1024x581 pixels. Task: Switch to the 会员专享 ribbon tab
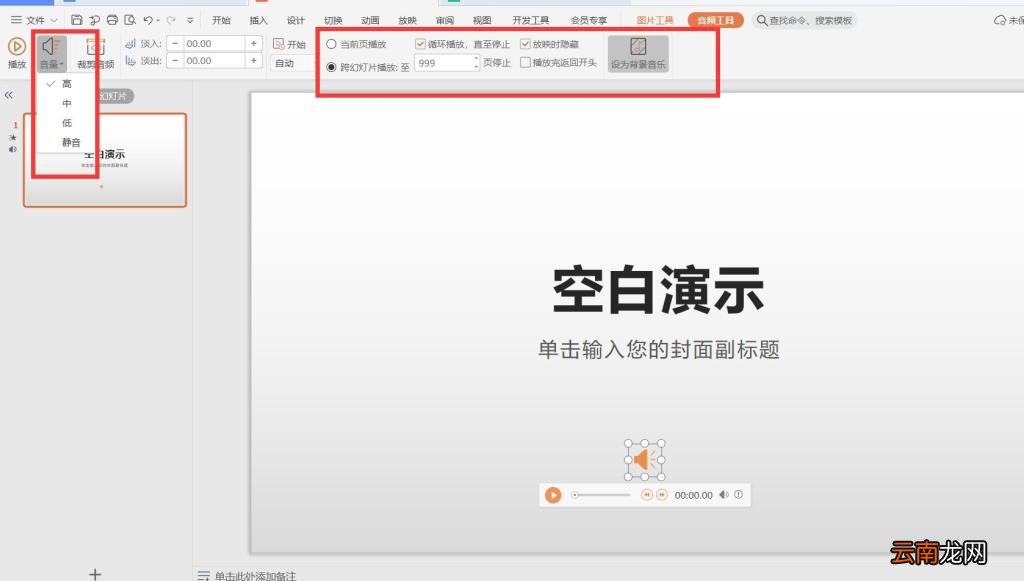coord(588,20)
